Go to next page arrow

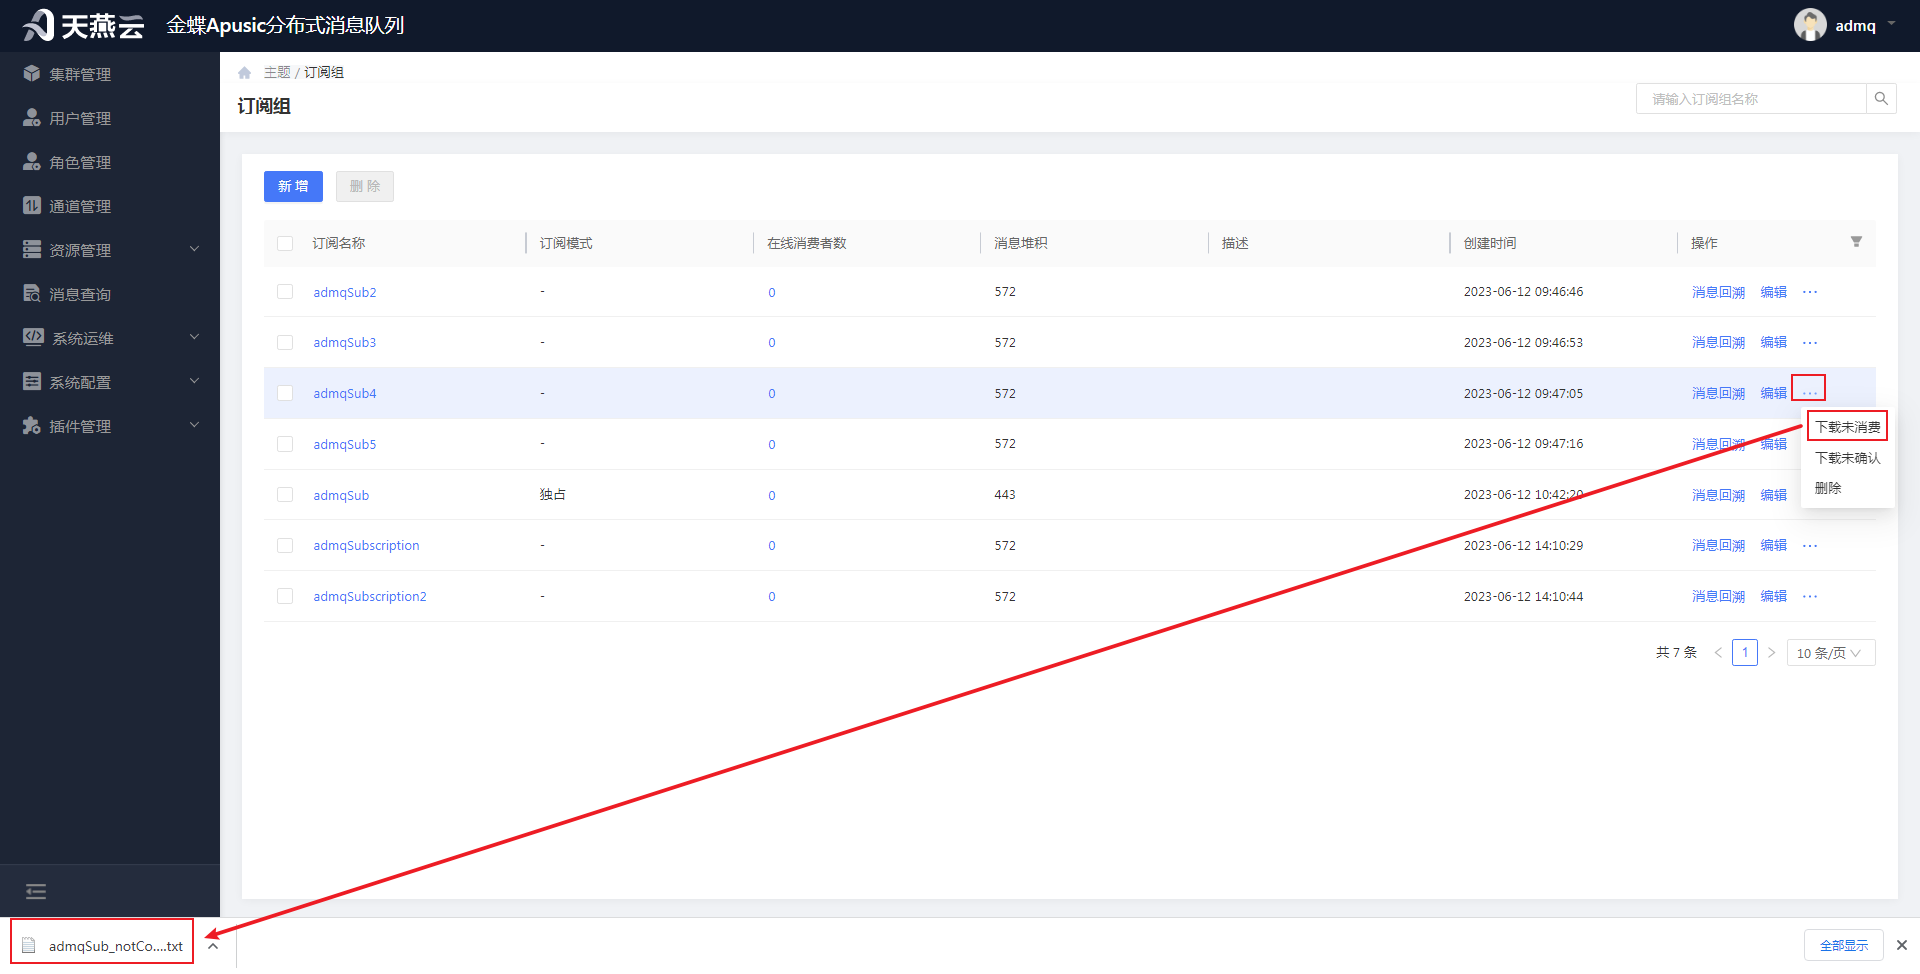coord(1771,653)
